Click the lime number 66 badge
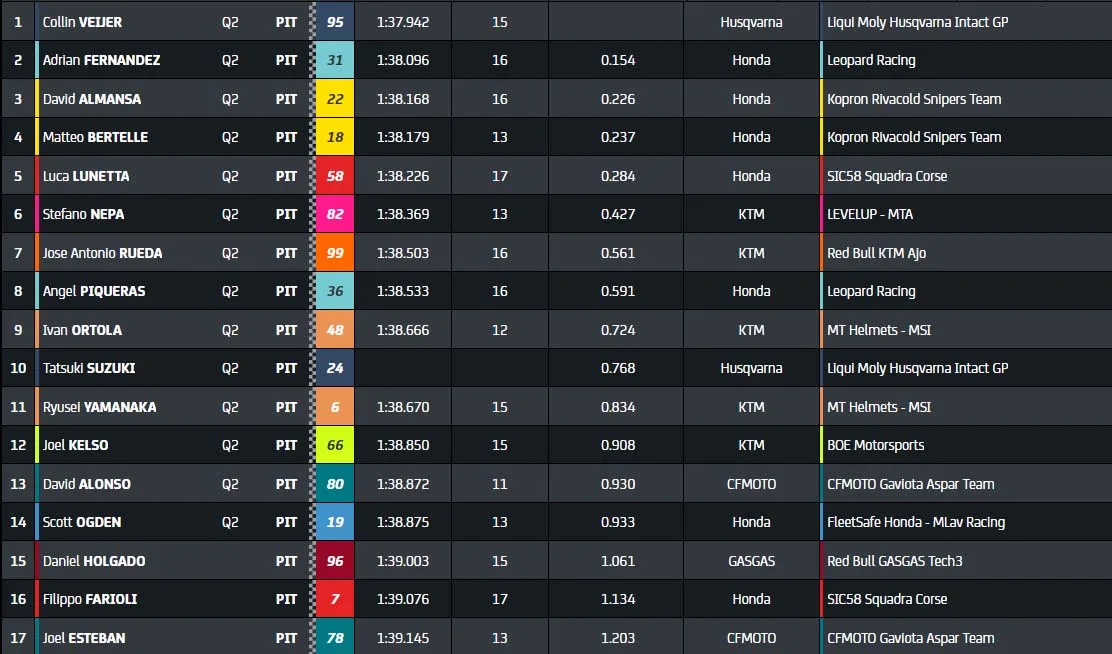The height and width of the screenshot is (654, 1112). coord(335,445)
